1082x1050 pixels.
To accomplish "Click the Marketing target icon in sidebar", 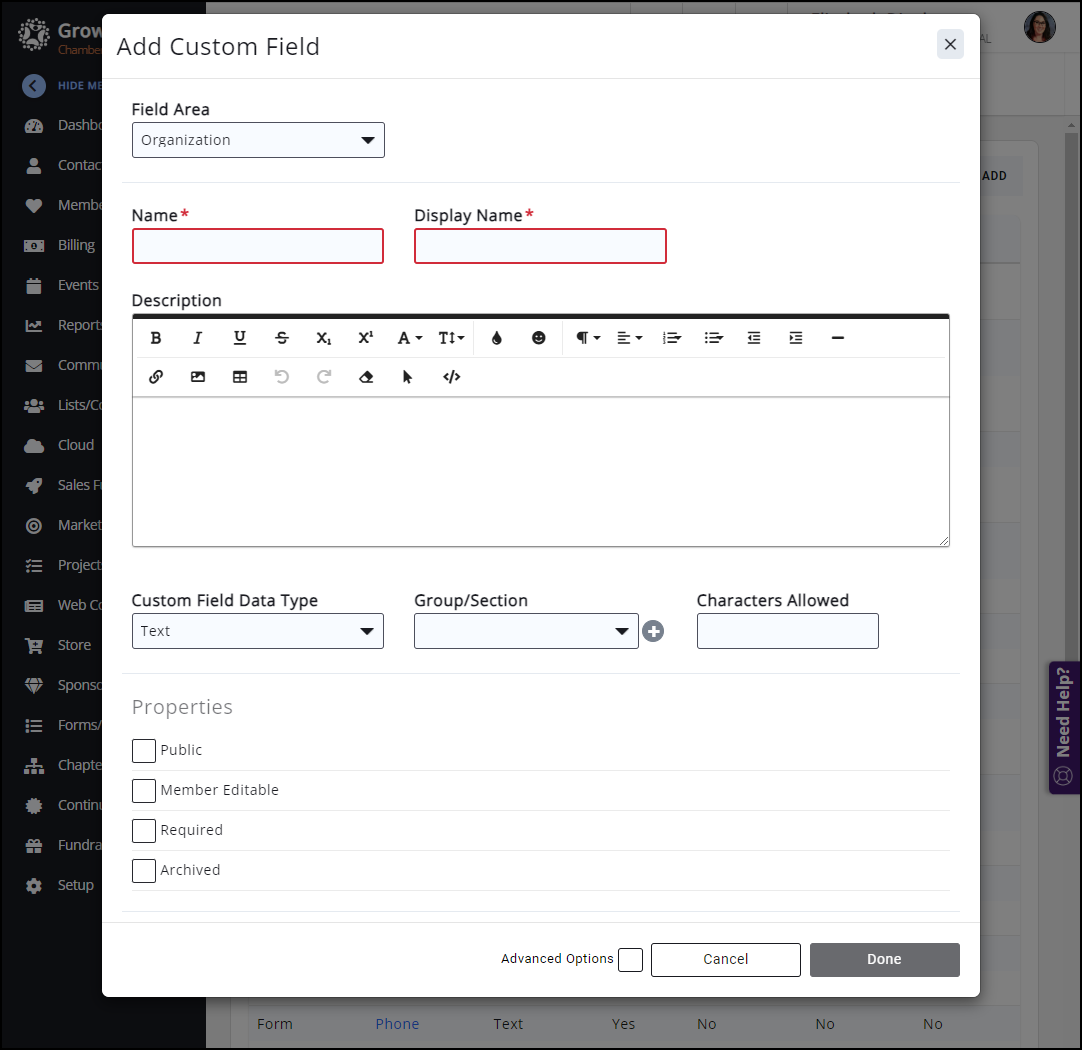I will click(34, 526).
